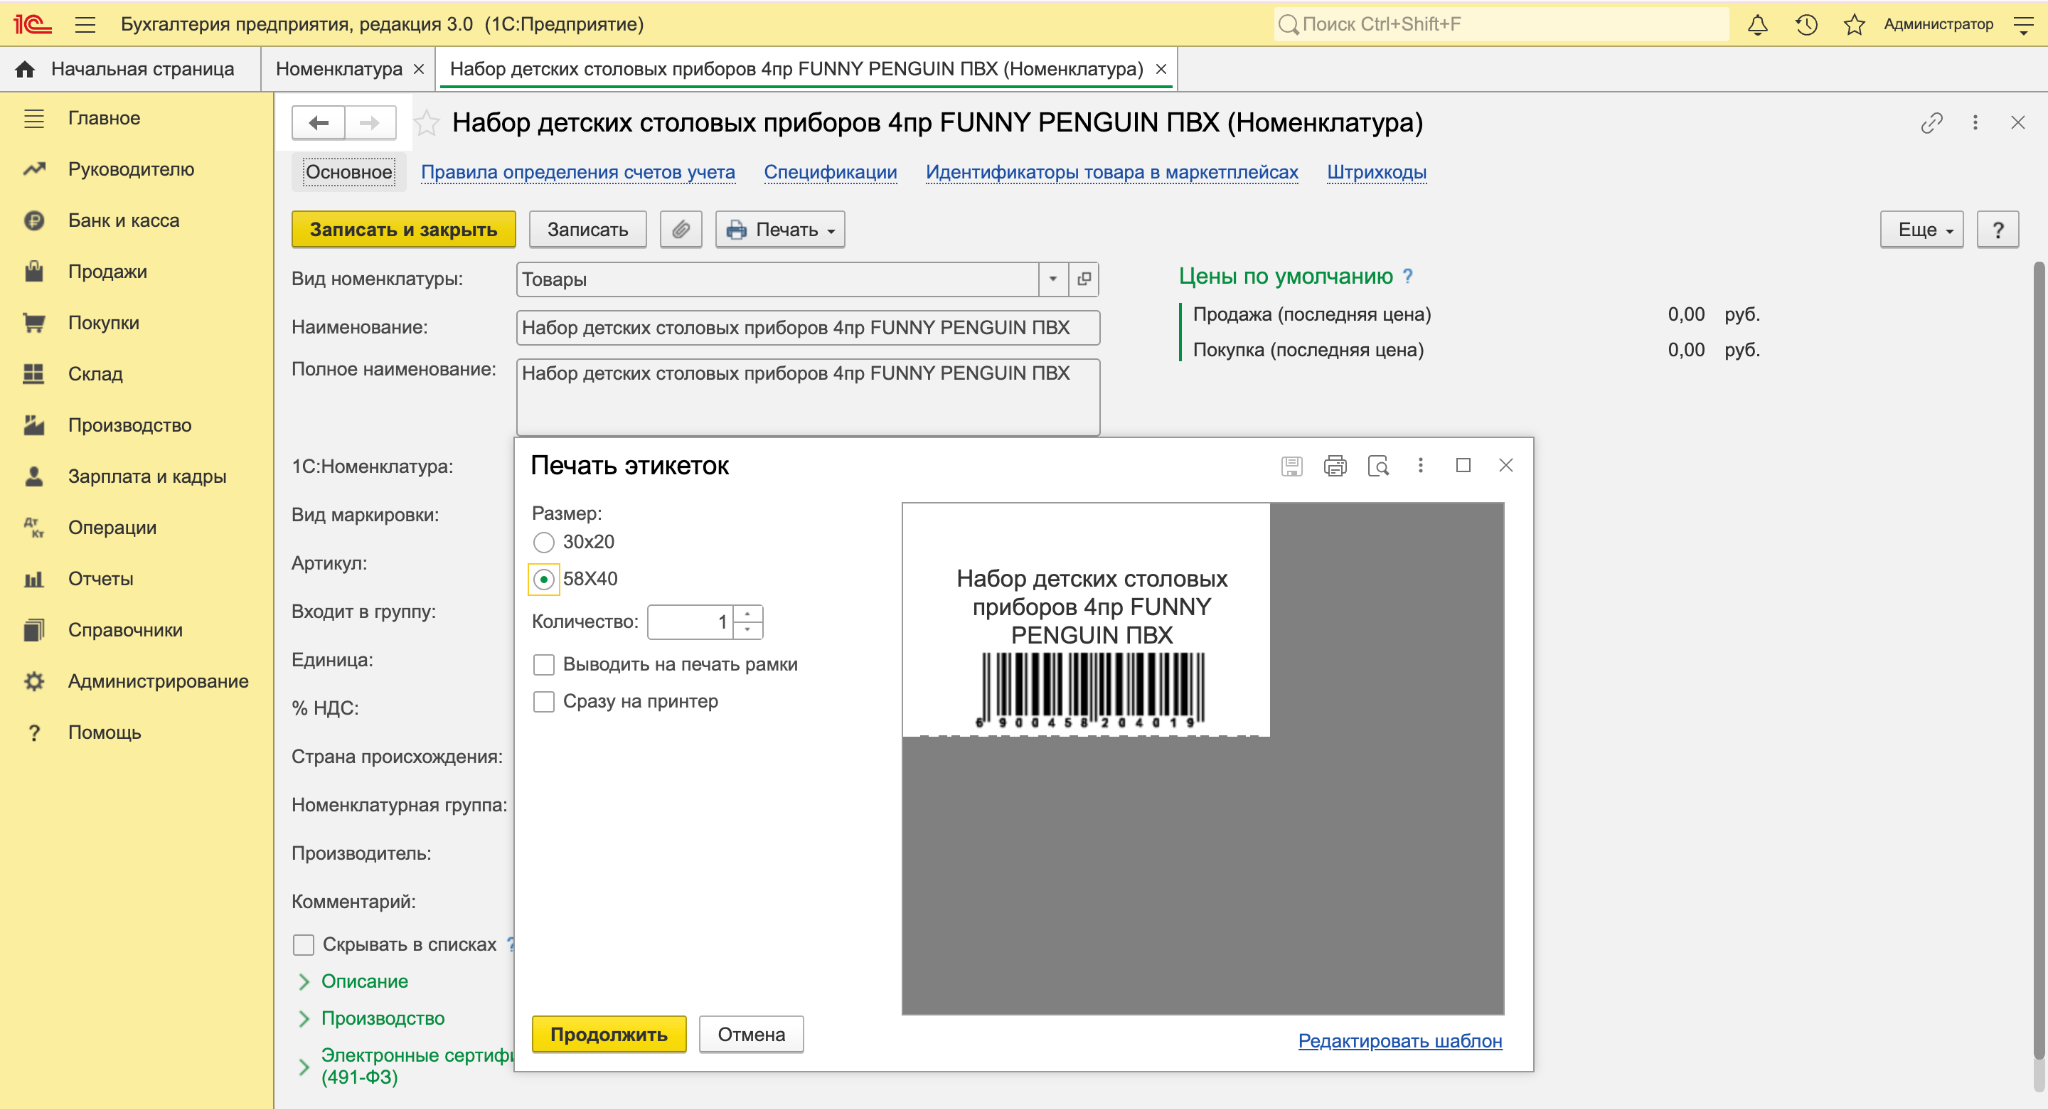Viewport: 2048px width, 1109px height.
Task: Open history clock icon
Action: pos(1806,24)
